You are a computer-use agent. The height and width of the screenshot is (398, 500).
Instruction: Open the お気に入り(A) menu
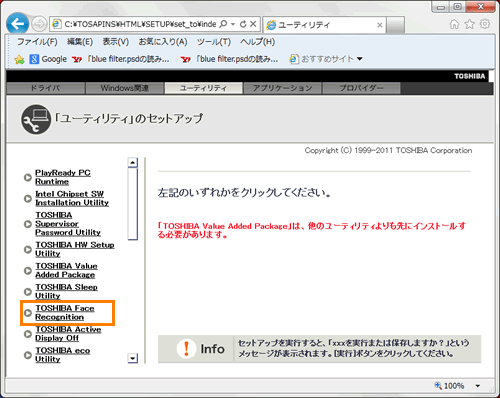click(163, 42)
